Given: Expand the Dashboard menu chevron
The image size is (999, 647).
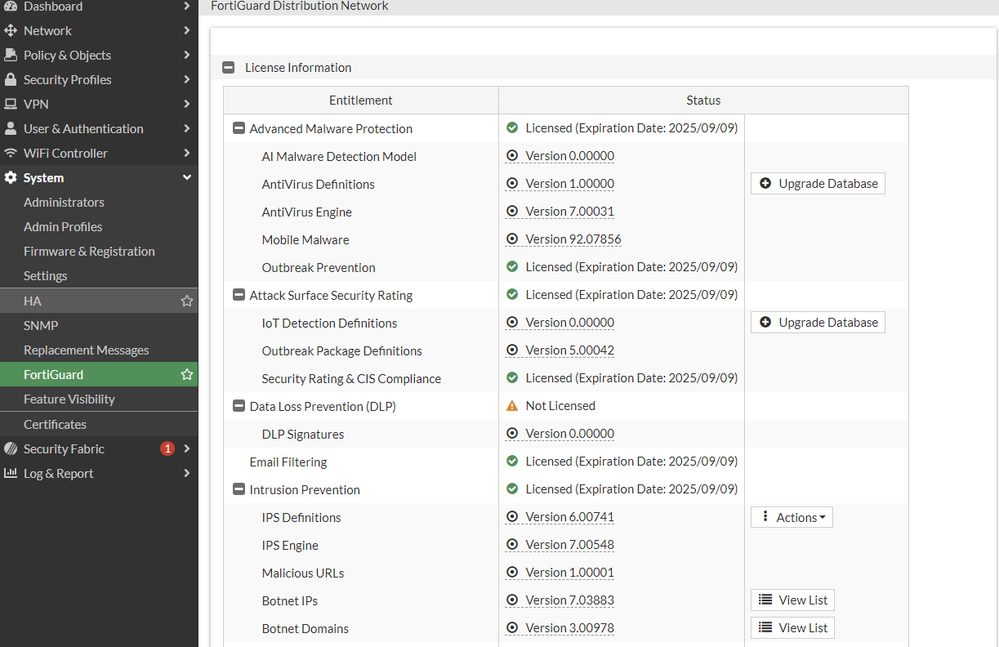Looking at the screenshot, I should coord(187,6).
